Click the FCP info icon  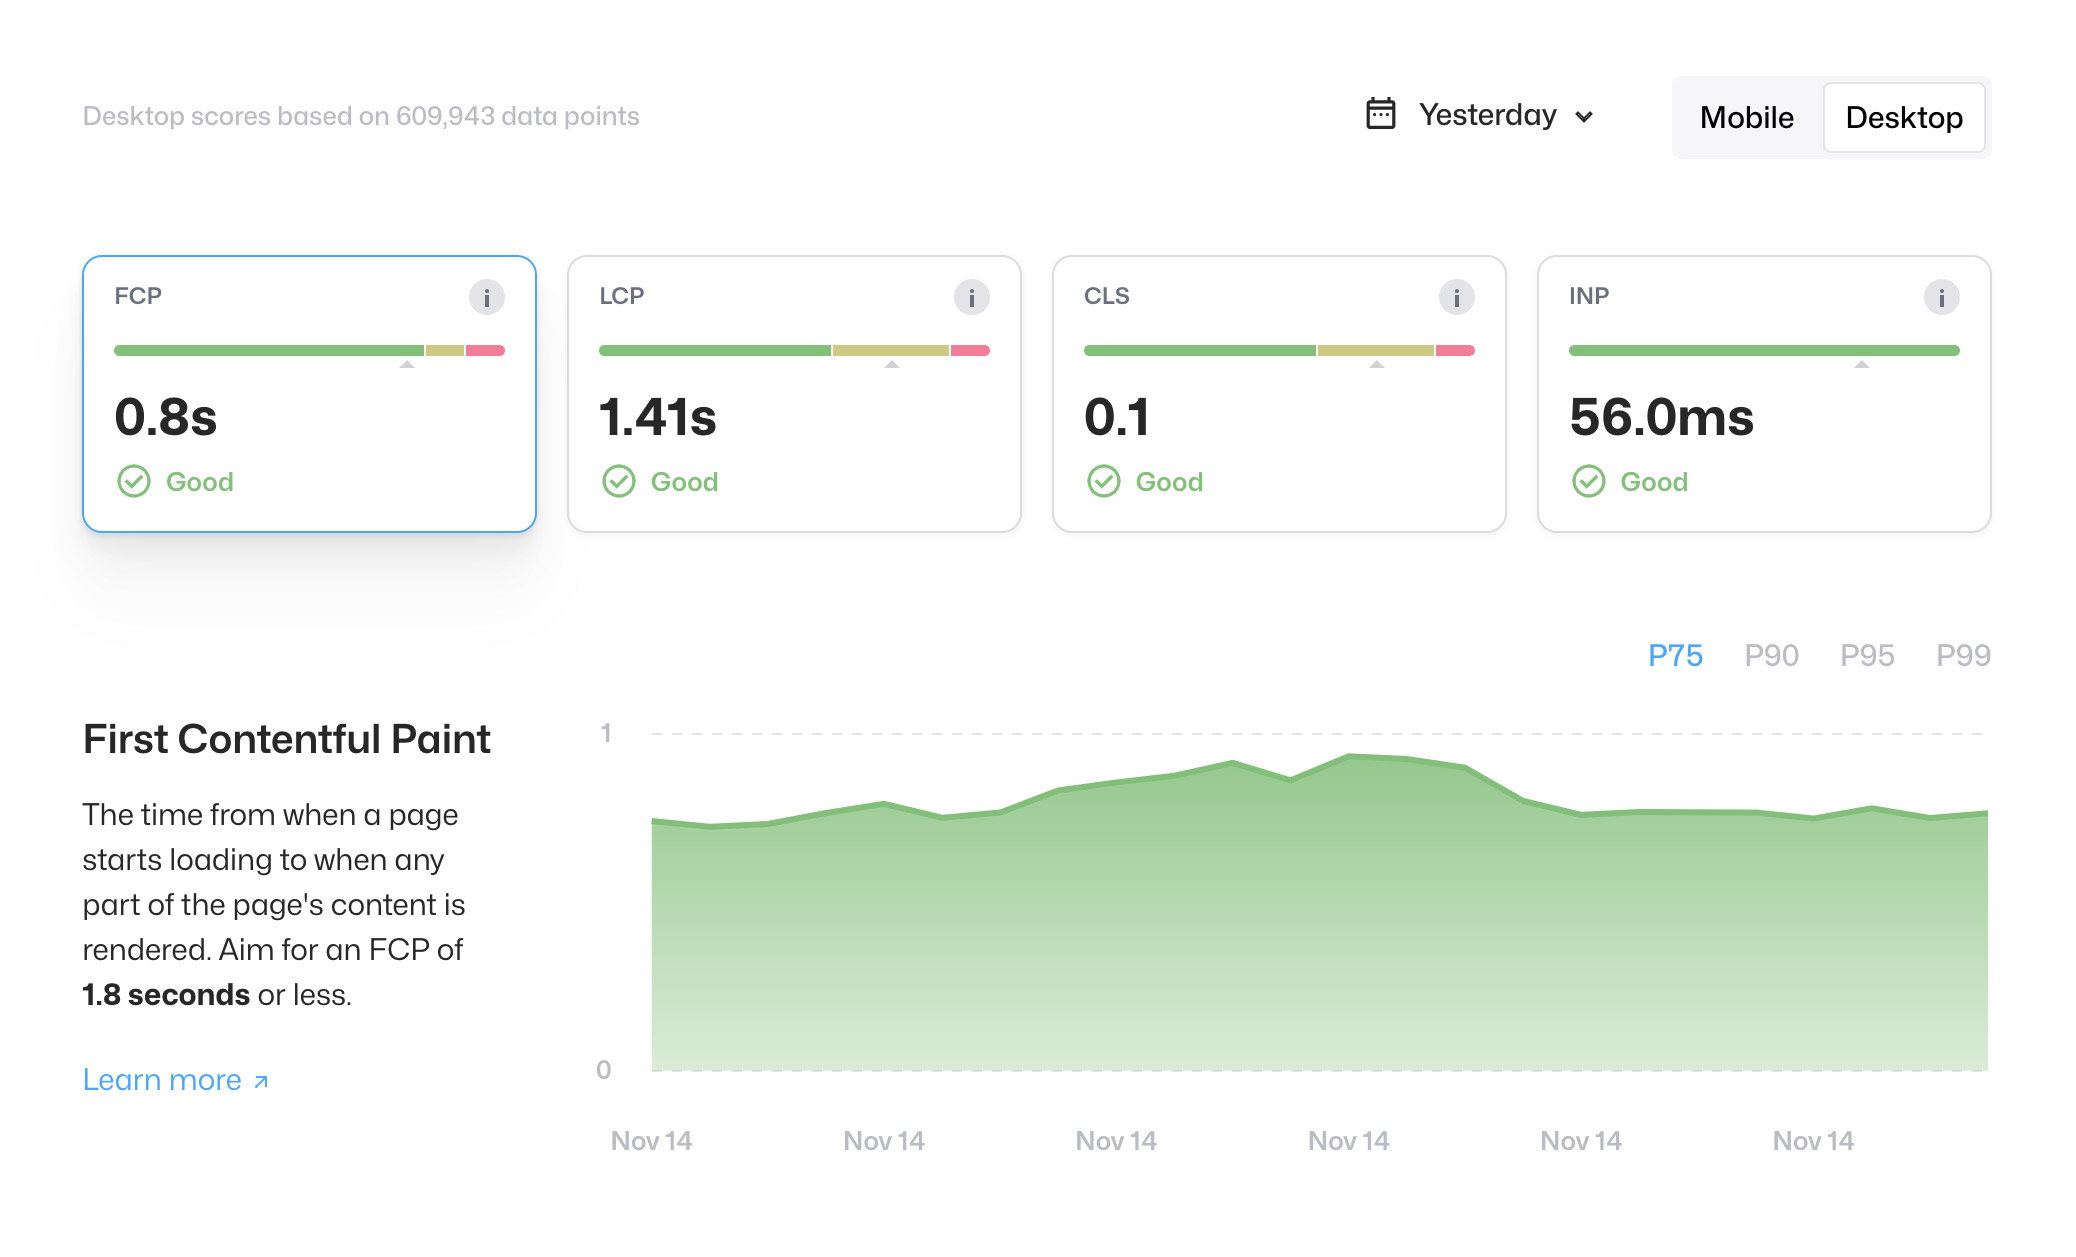pos(487,297)
